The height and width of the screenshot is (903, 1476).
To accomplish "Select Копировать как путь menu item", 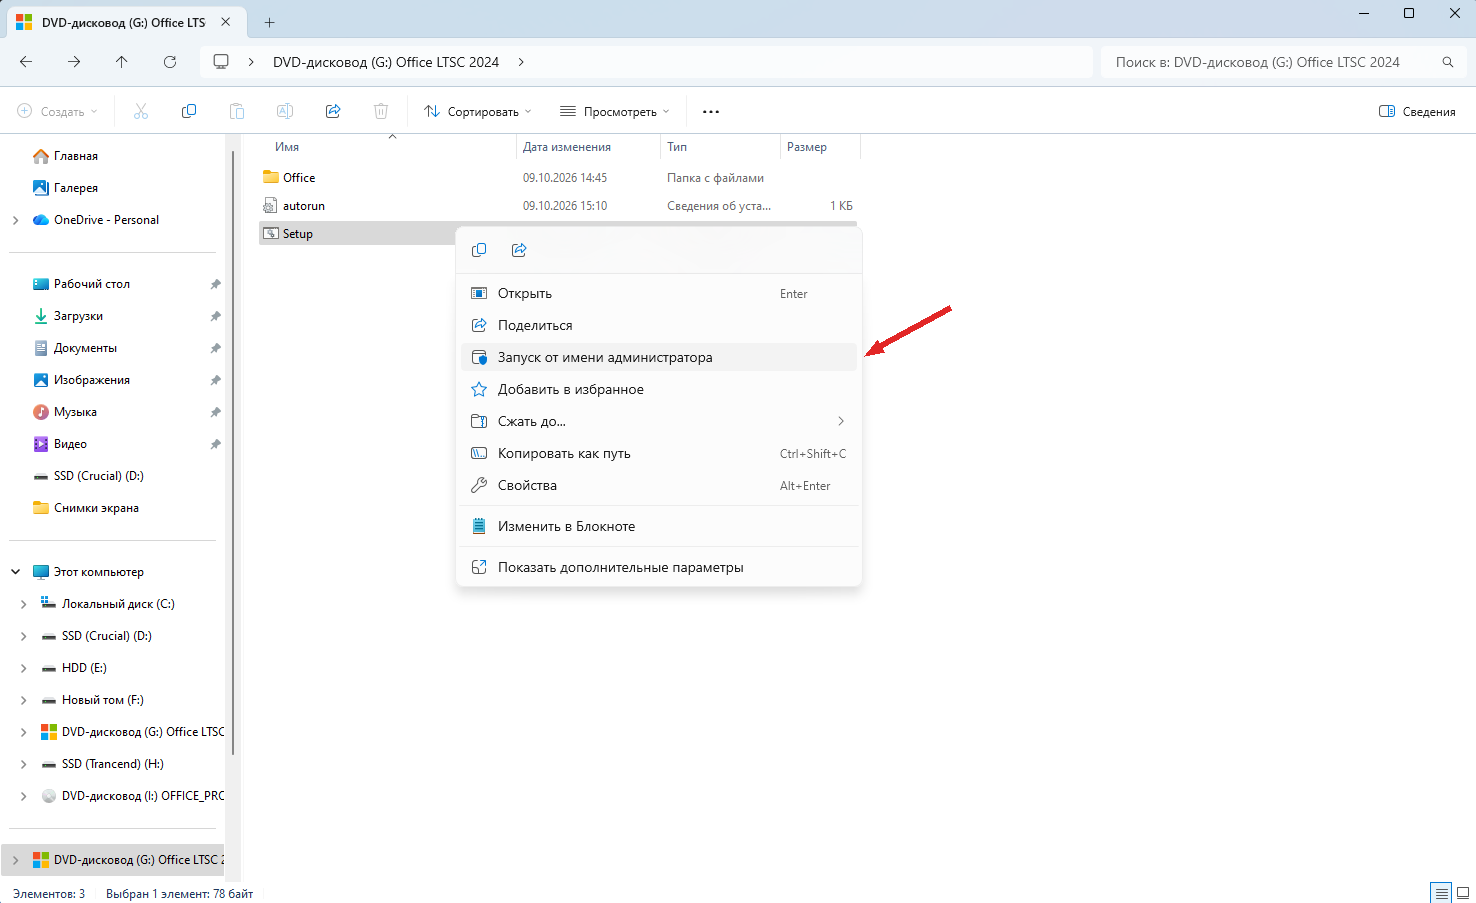I will pos(659,453).
